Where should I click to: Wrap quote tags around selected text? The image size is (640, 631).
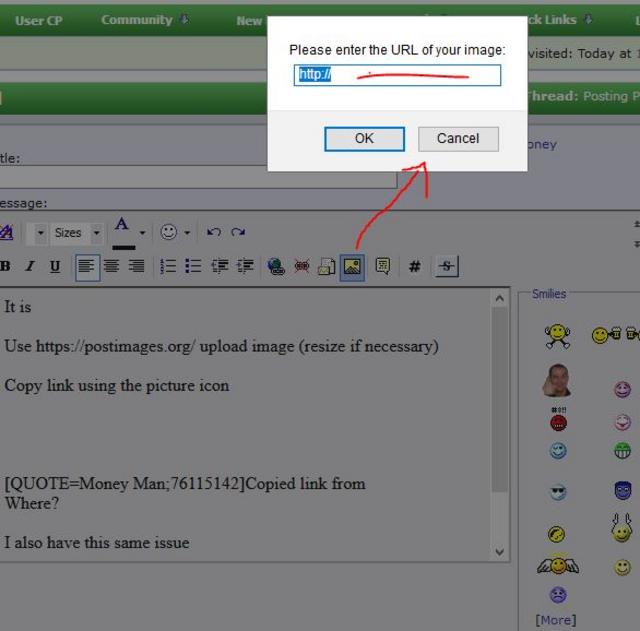[x=382, y=266]
